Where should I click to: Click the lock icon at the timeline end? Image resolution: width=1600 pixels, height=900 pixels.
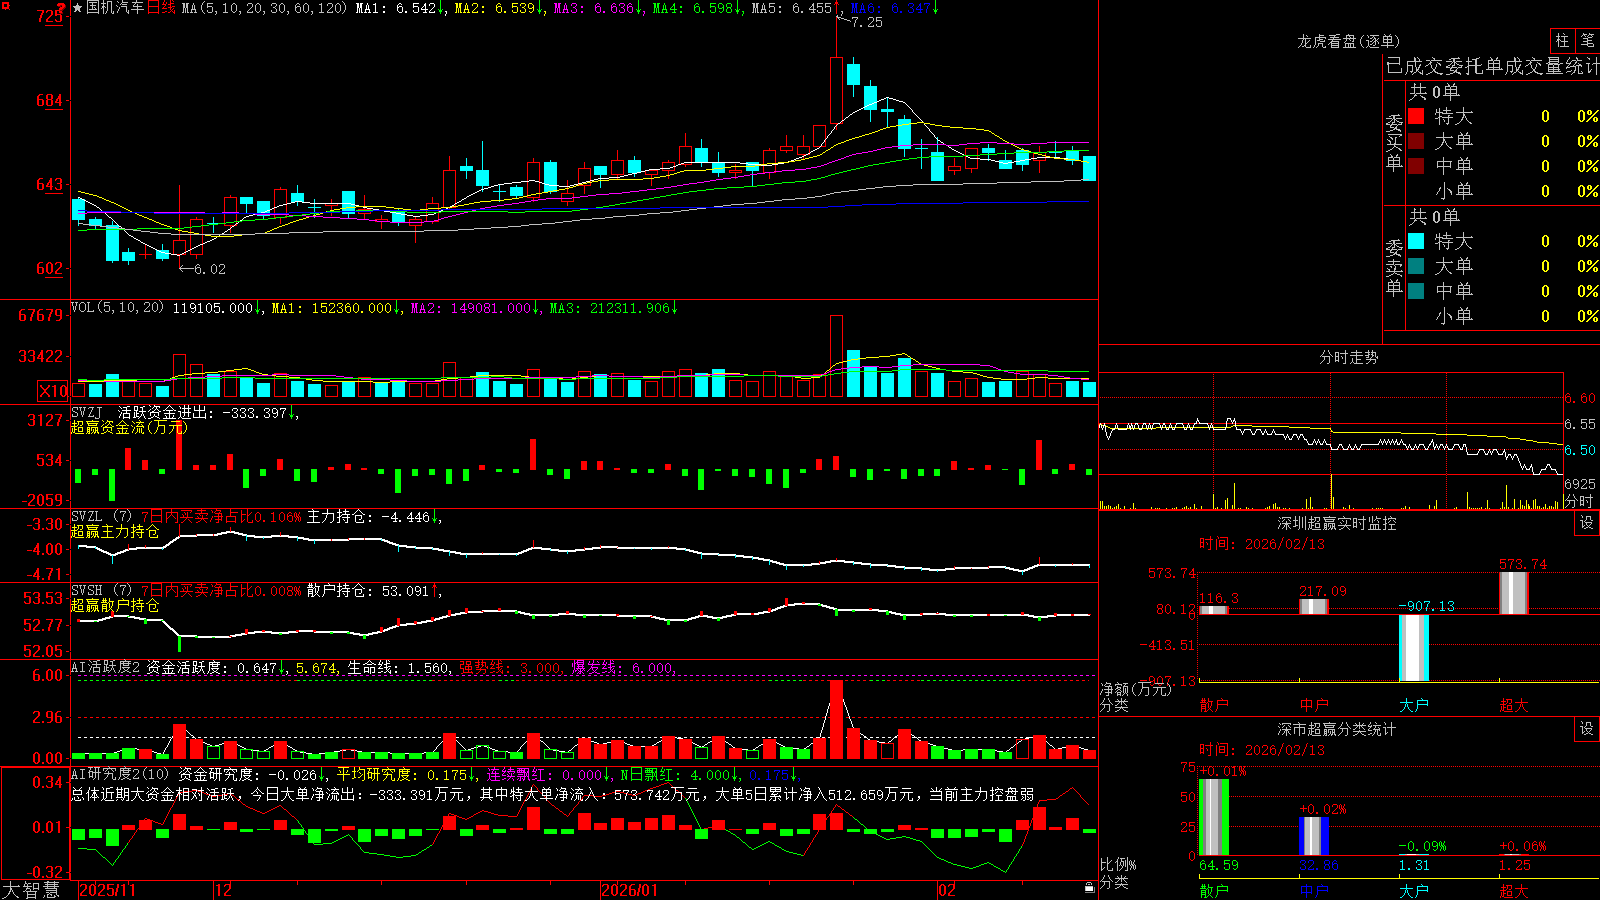coord(1089,888)
